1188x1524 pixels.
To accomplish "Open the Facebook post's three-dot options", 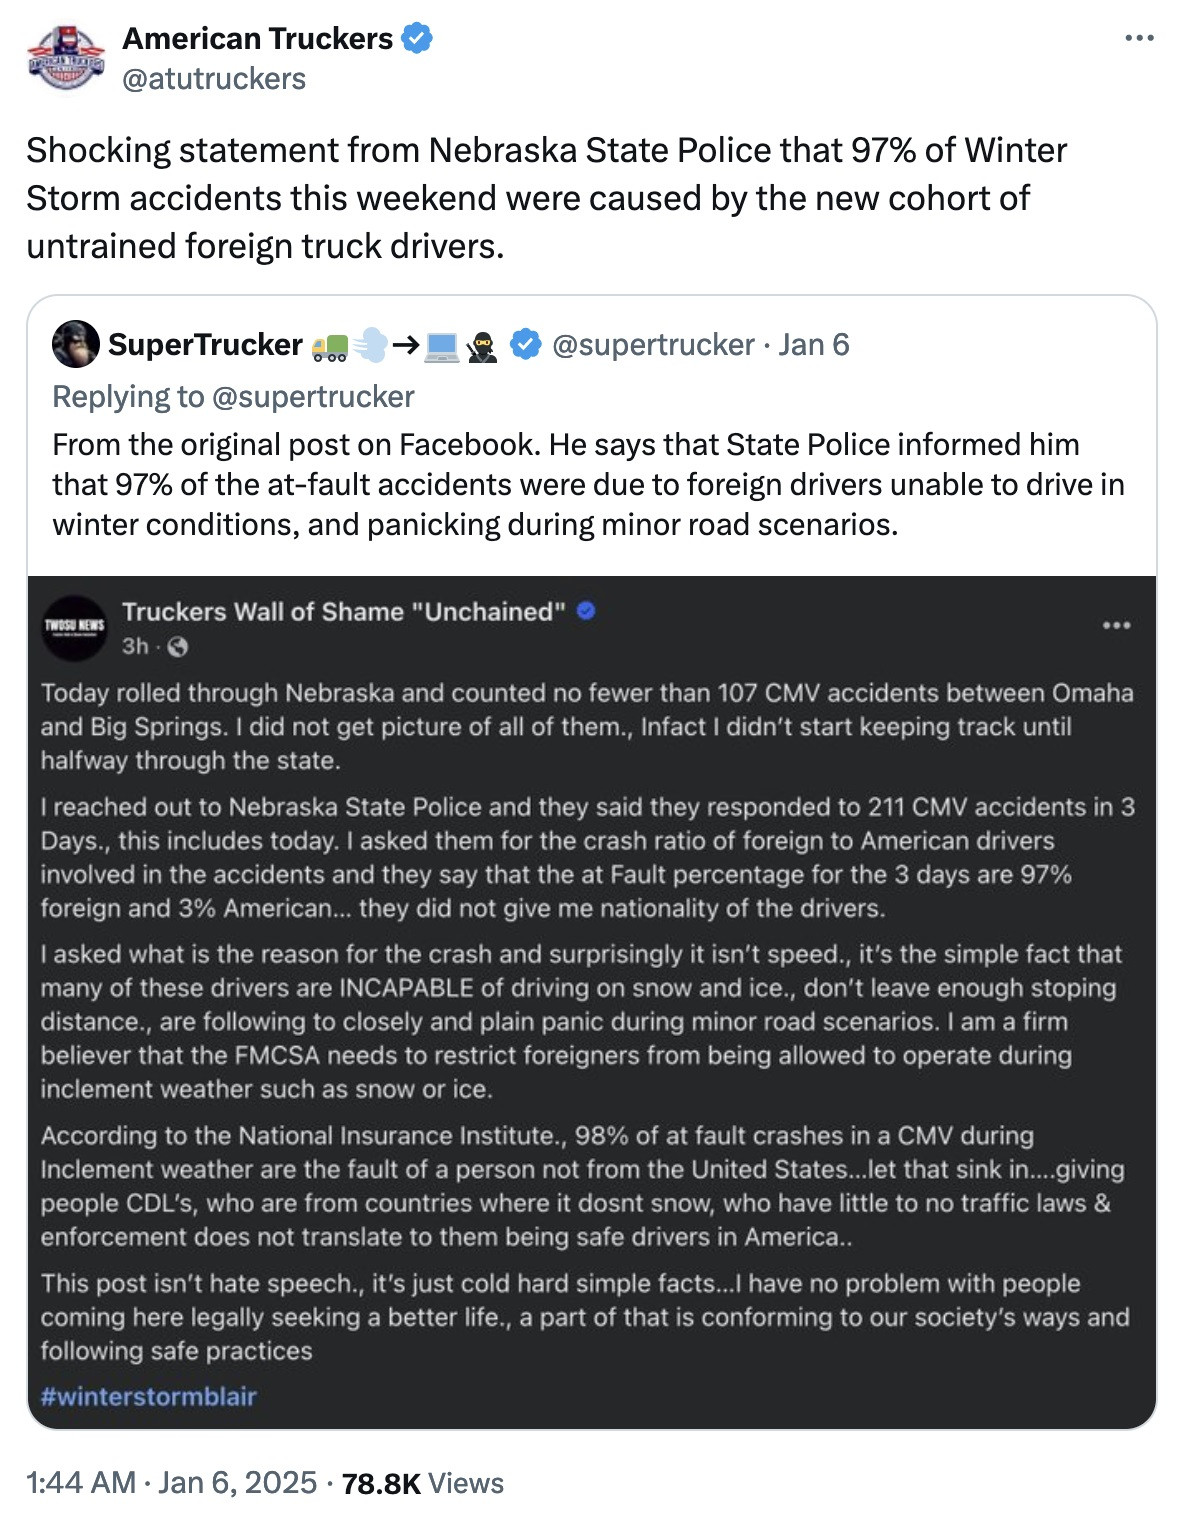I will (1116, 626).
